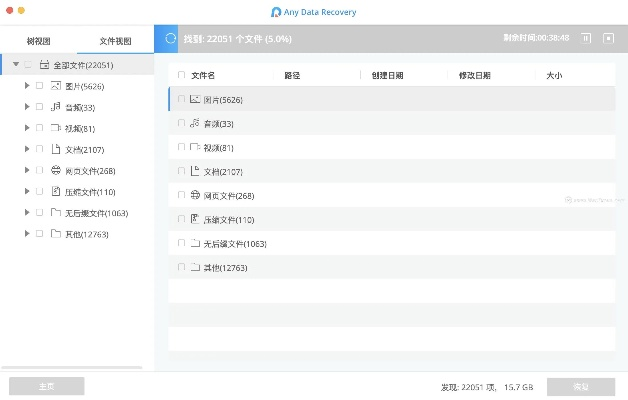This screenshot has width=628, height=400.
Task: Click the 图片 image icon in file list
Action: point(195,99)
